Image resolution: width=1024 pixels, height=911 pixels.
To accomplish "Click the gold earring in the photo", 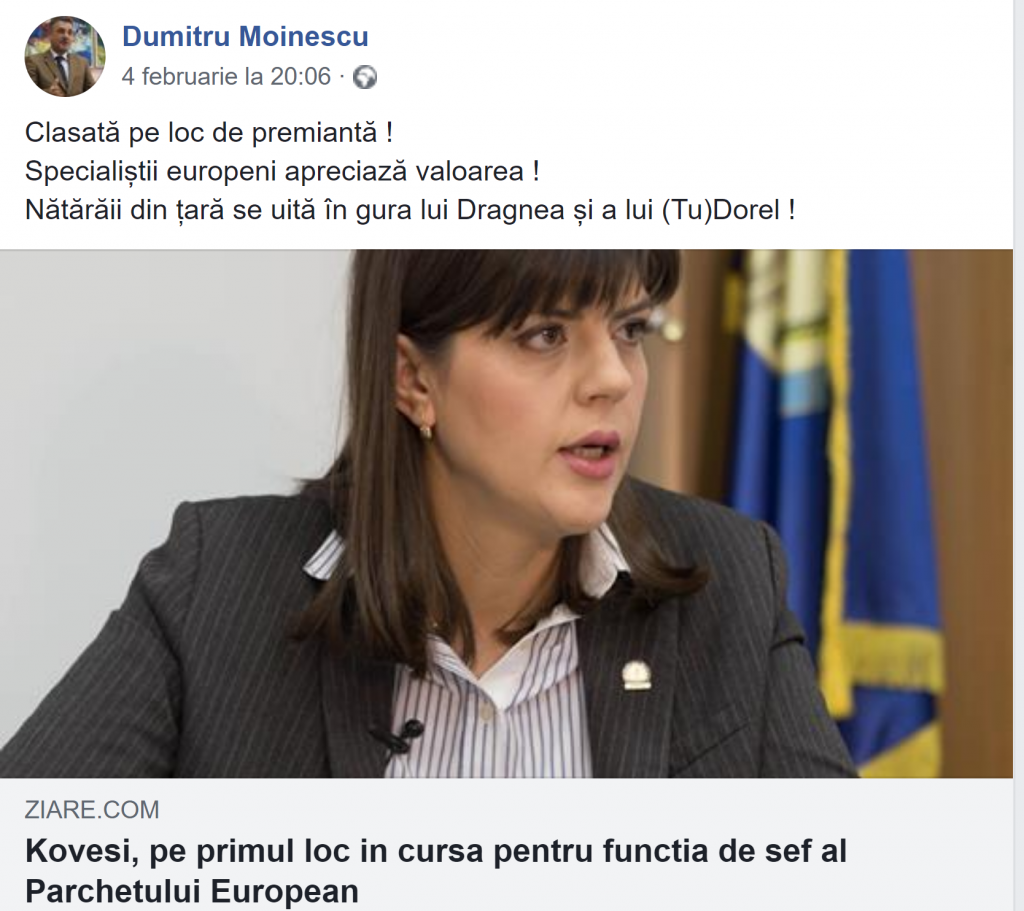I will tap(426, 430).
